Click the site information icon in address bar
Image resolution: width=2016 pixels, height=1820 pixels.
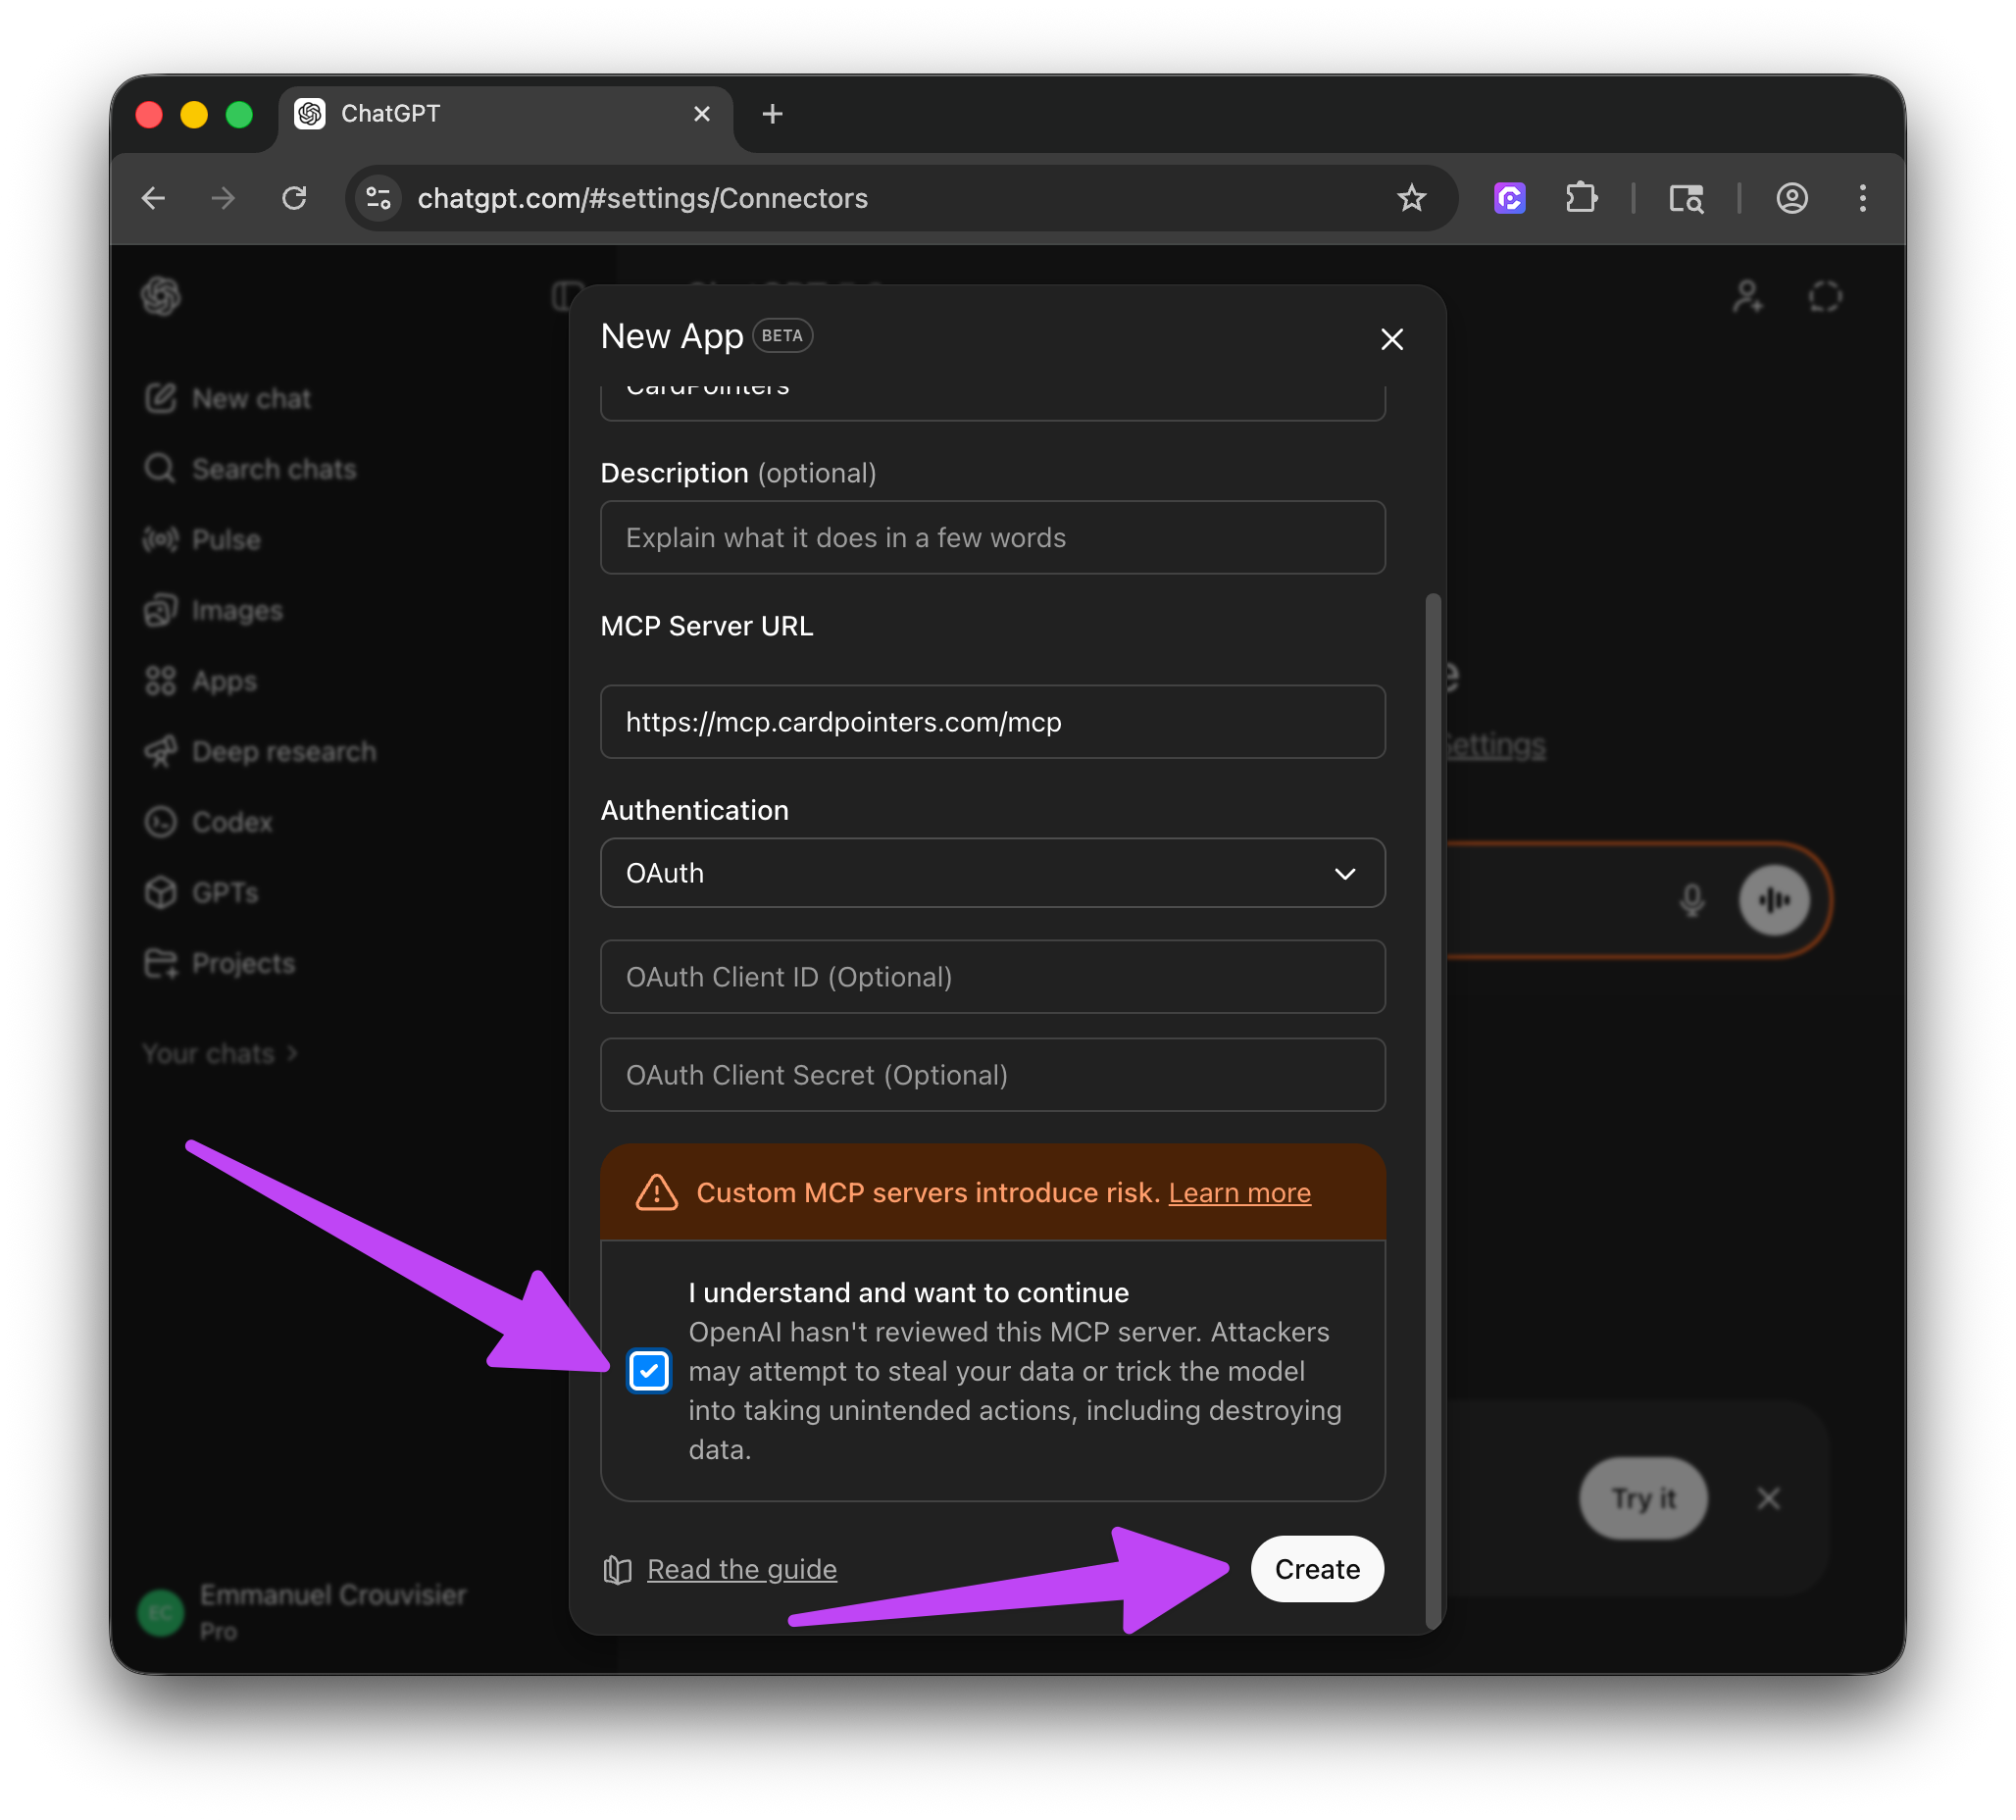(x=379, y=198)
